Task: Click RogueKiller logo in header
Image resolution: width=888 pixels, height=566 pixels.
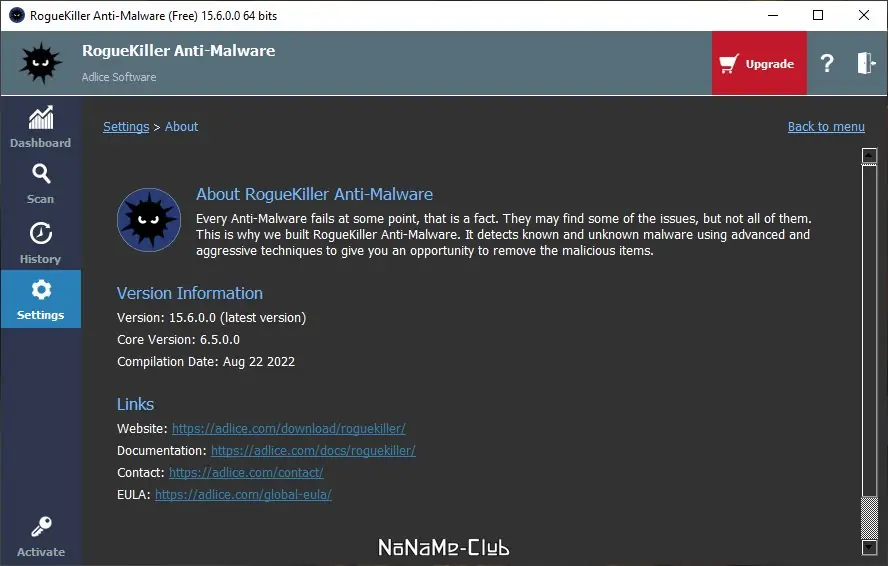Action: (40, 62)
